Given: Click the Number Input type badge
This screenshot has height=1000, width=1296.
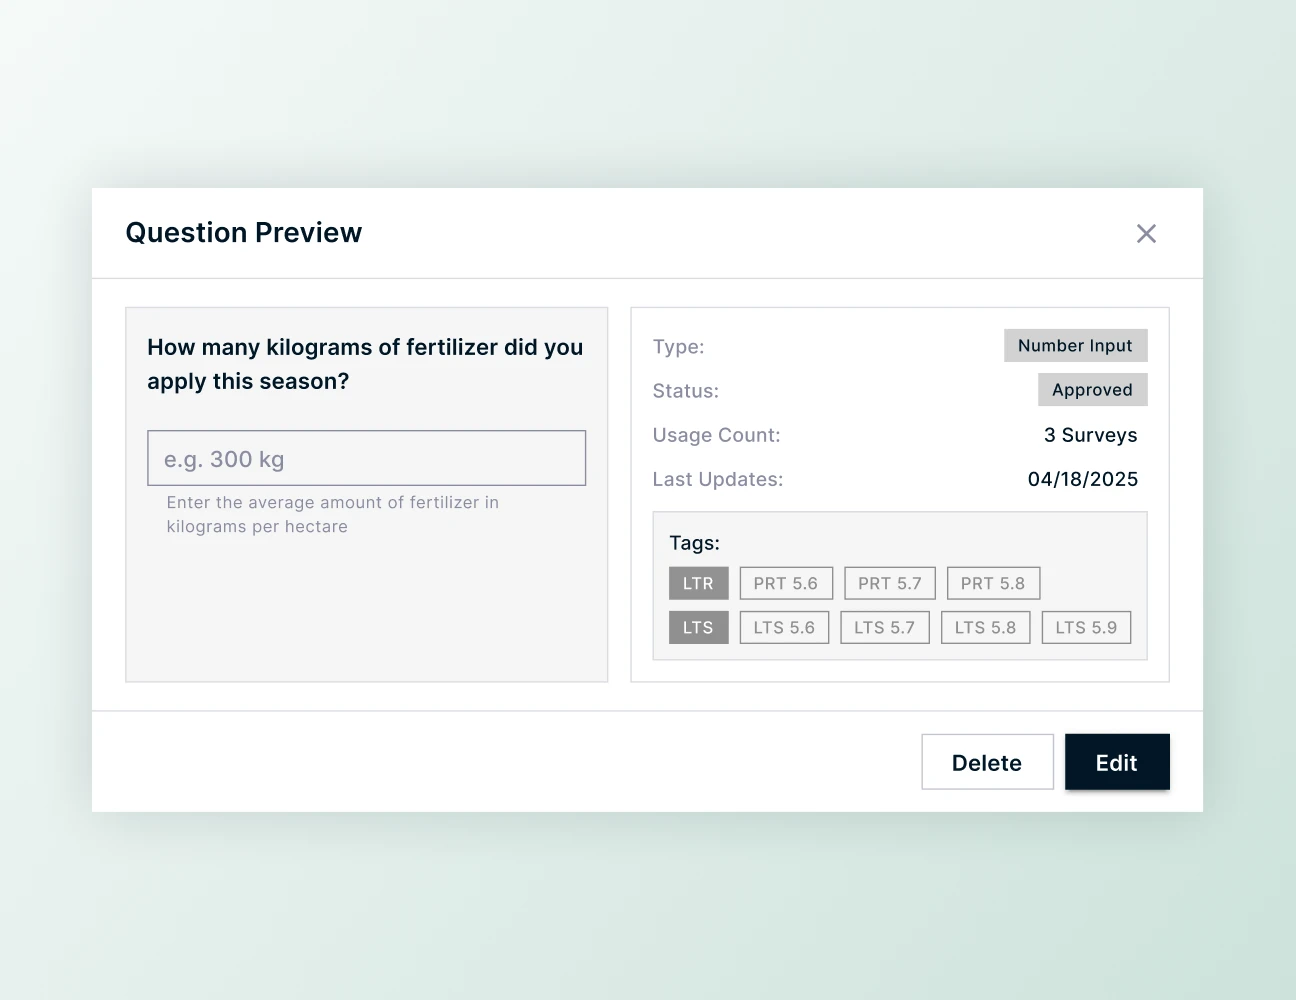Looking at the screenshot, I should [x=1075, y=345].
